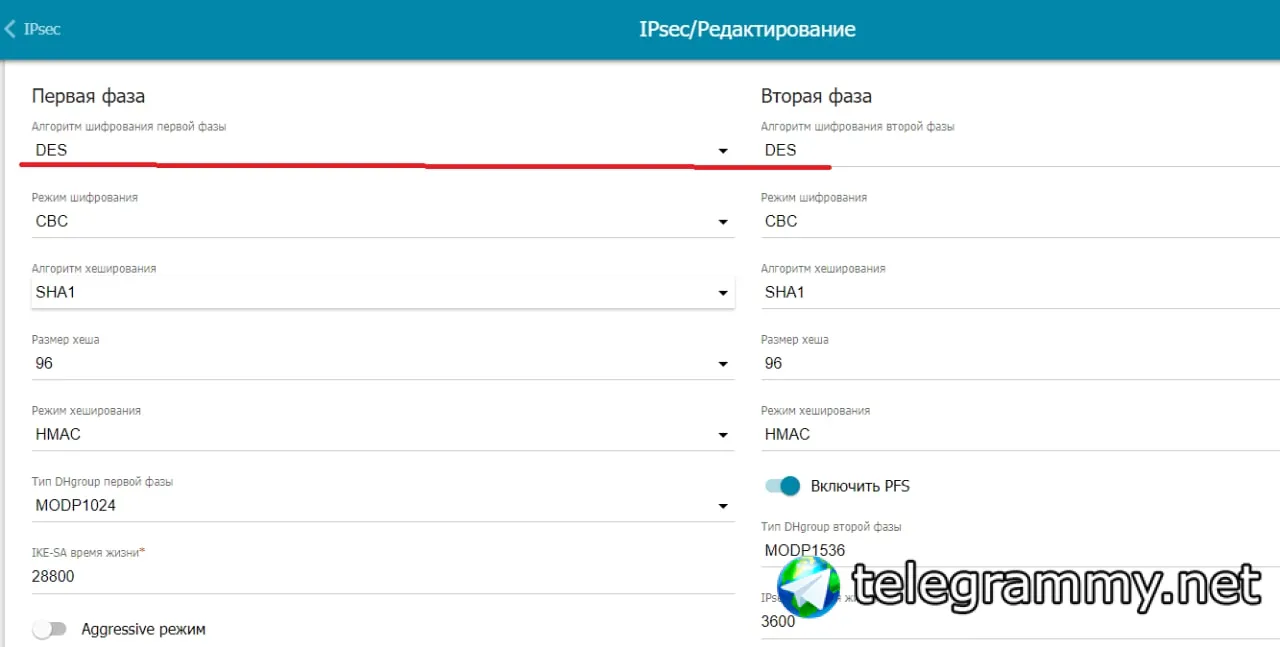
Task: Open second phase DES encryption algorithm dropdown
Action: (x=1020, y=150)
